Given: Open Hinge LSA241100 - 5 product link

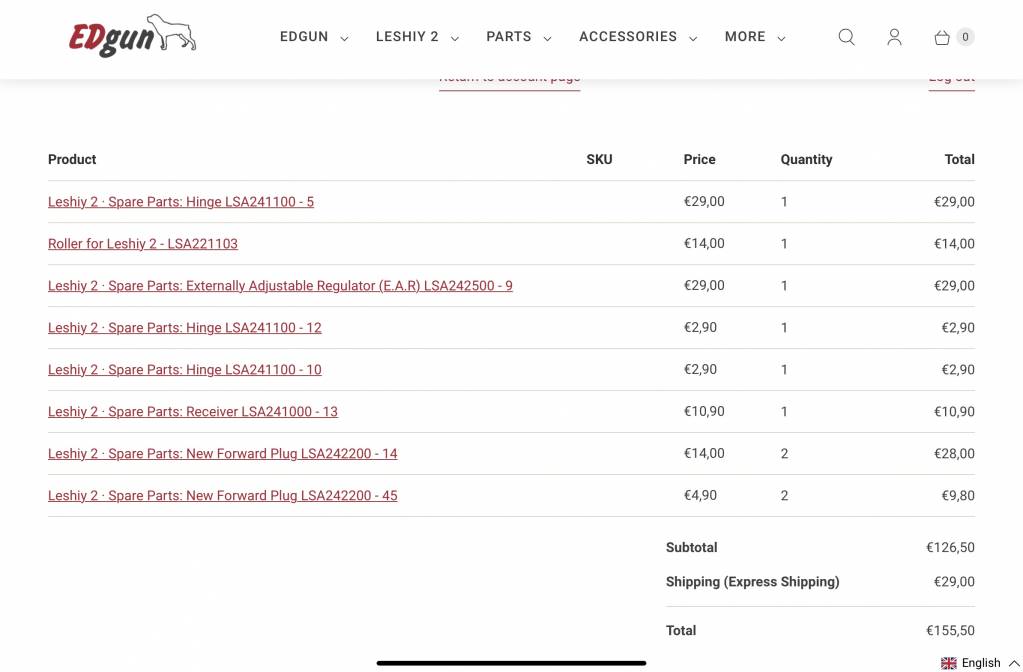Looking at the screenshot, I should pyautogui.click(x=181, y=202).
